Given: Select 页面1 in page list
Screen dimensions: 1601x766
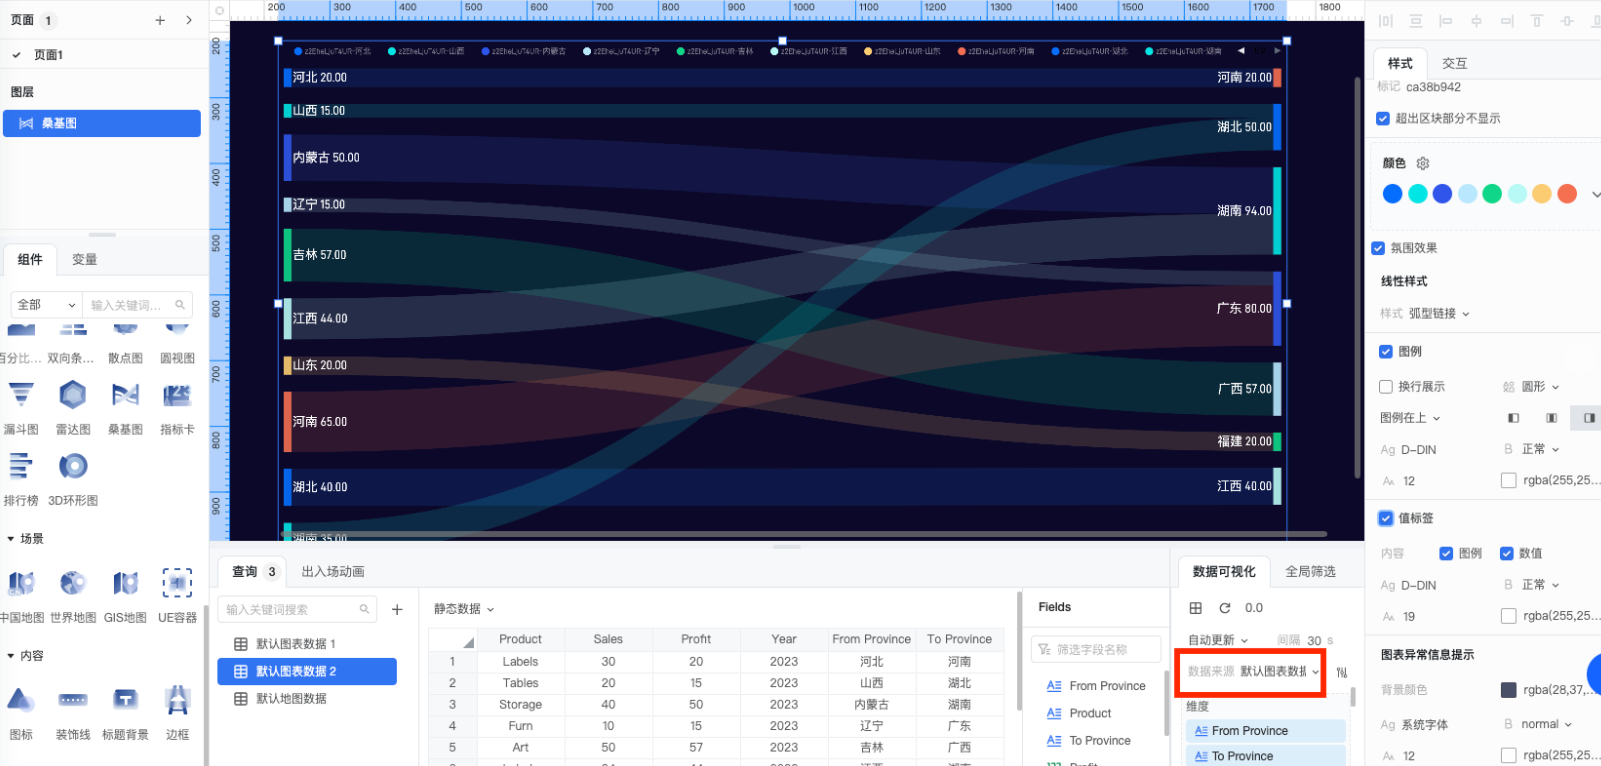Looking at the screenshot, I should [x=104, y=55].
